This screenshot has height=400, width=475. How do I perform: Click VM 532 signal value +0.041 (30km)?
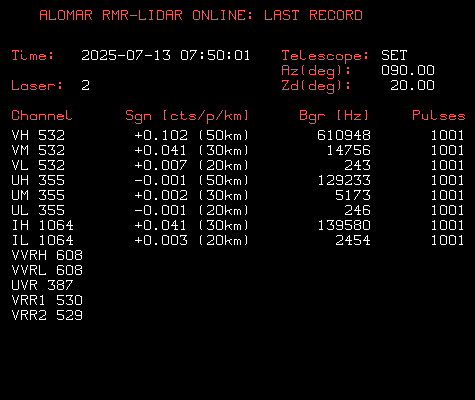click(192, 150)
